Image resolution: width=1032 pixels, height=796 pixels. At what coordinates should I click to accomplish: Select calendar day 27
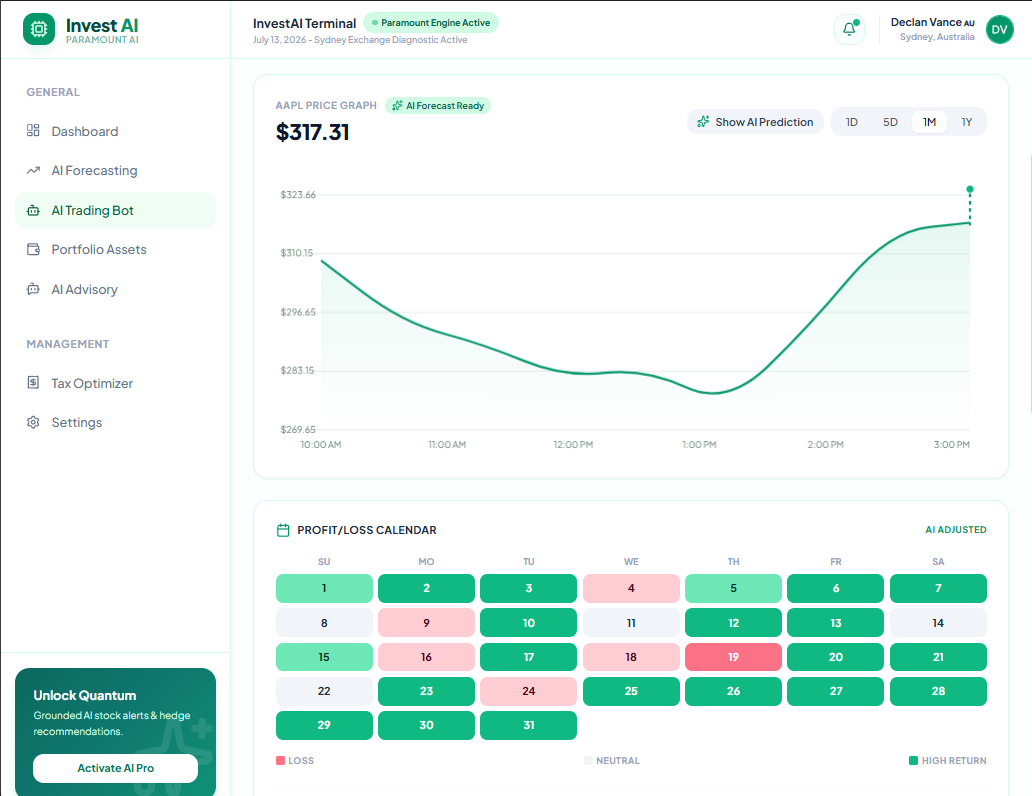[x=835, y=691]
